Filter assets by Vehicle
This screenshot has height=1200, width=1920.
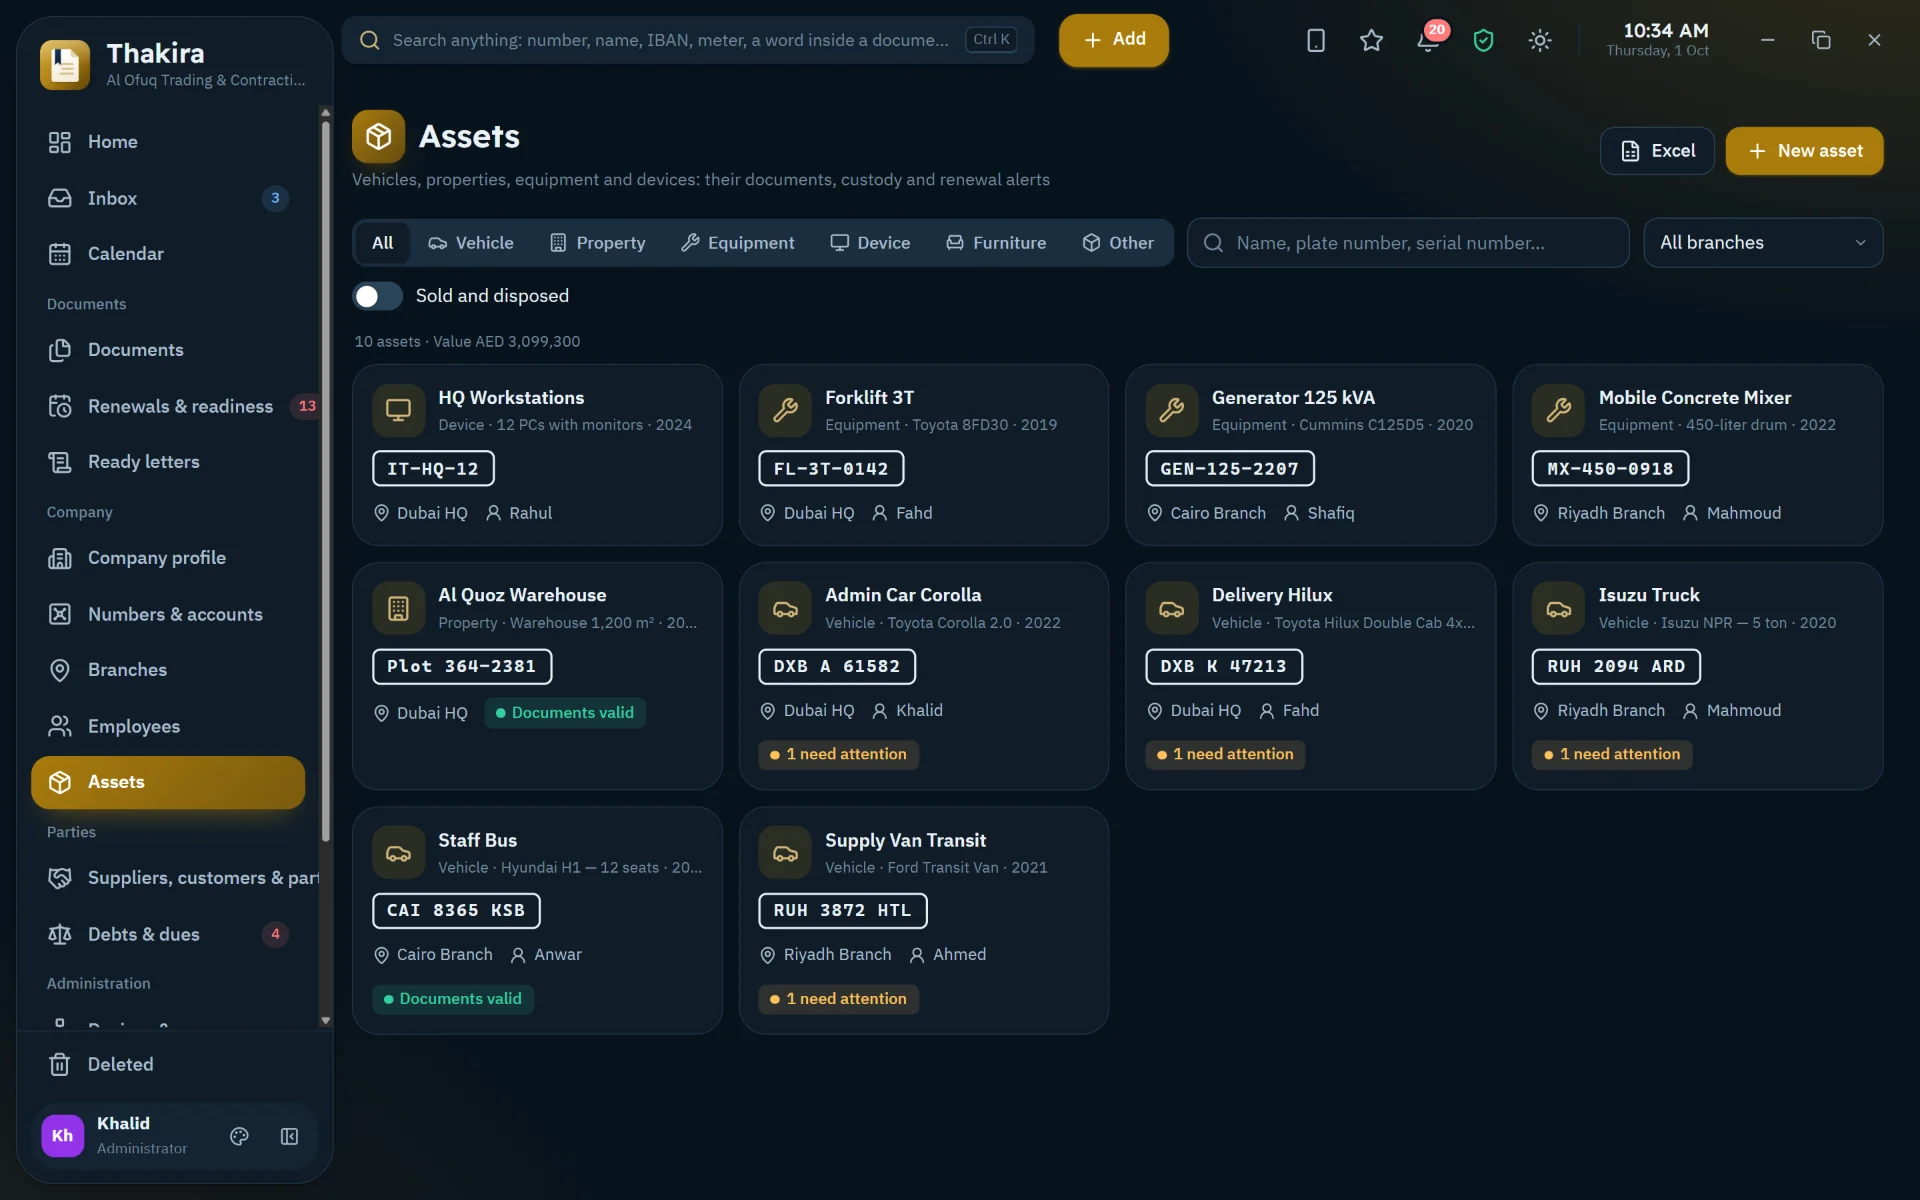coord(471,243)
